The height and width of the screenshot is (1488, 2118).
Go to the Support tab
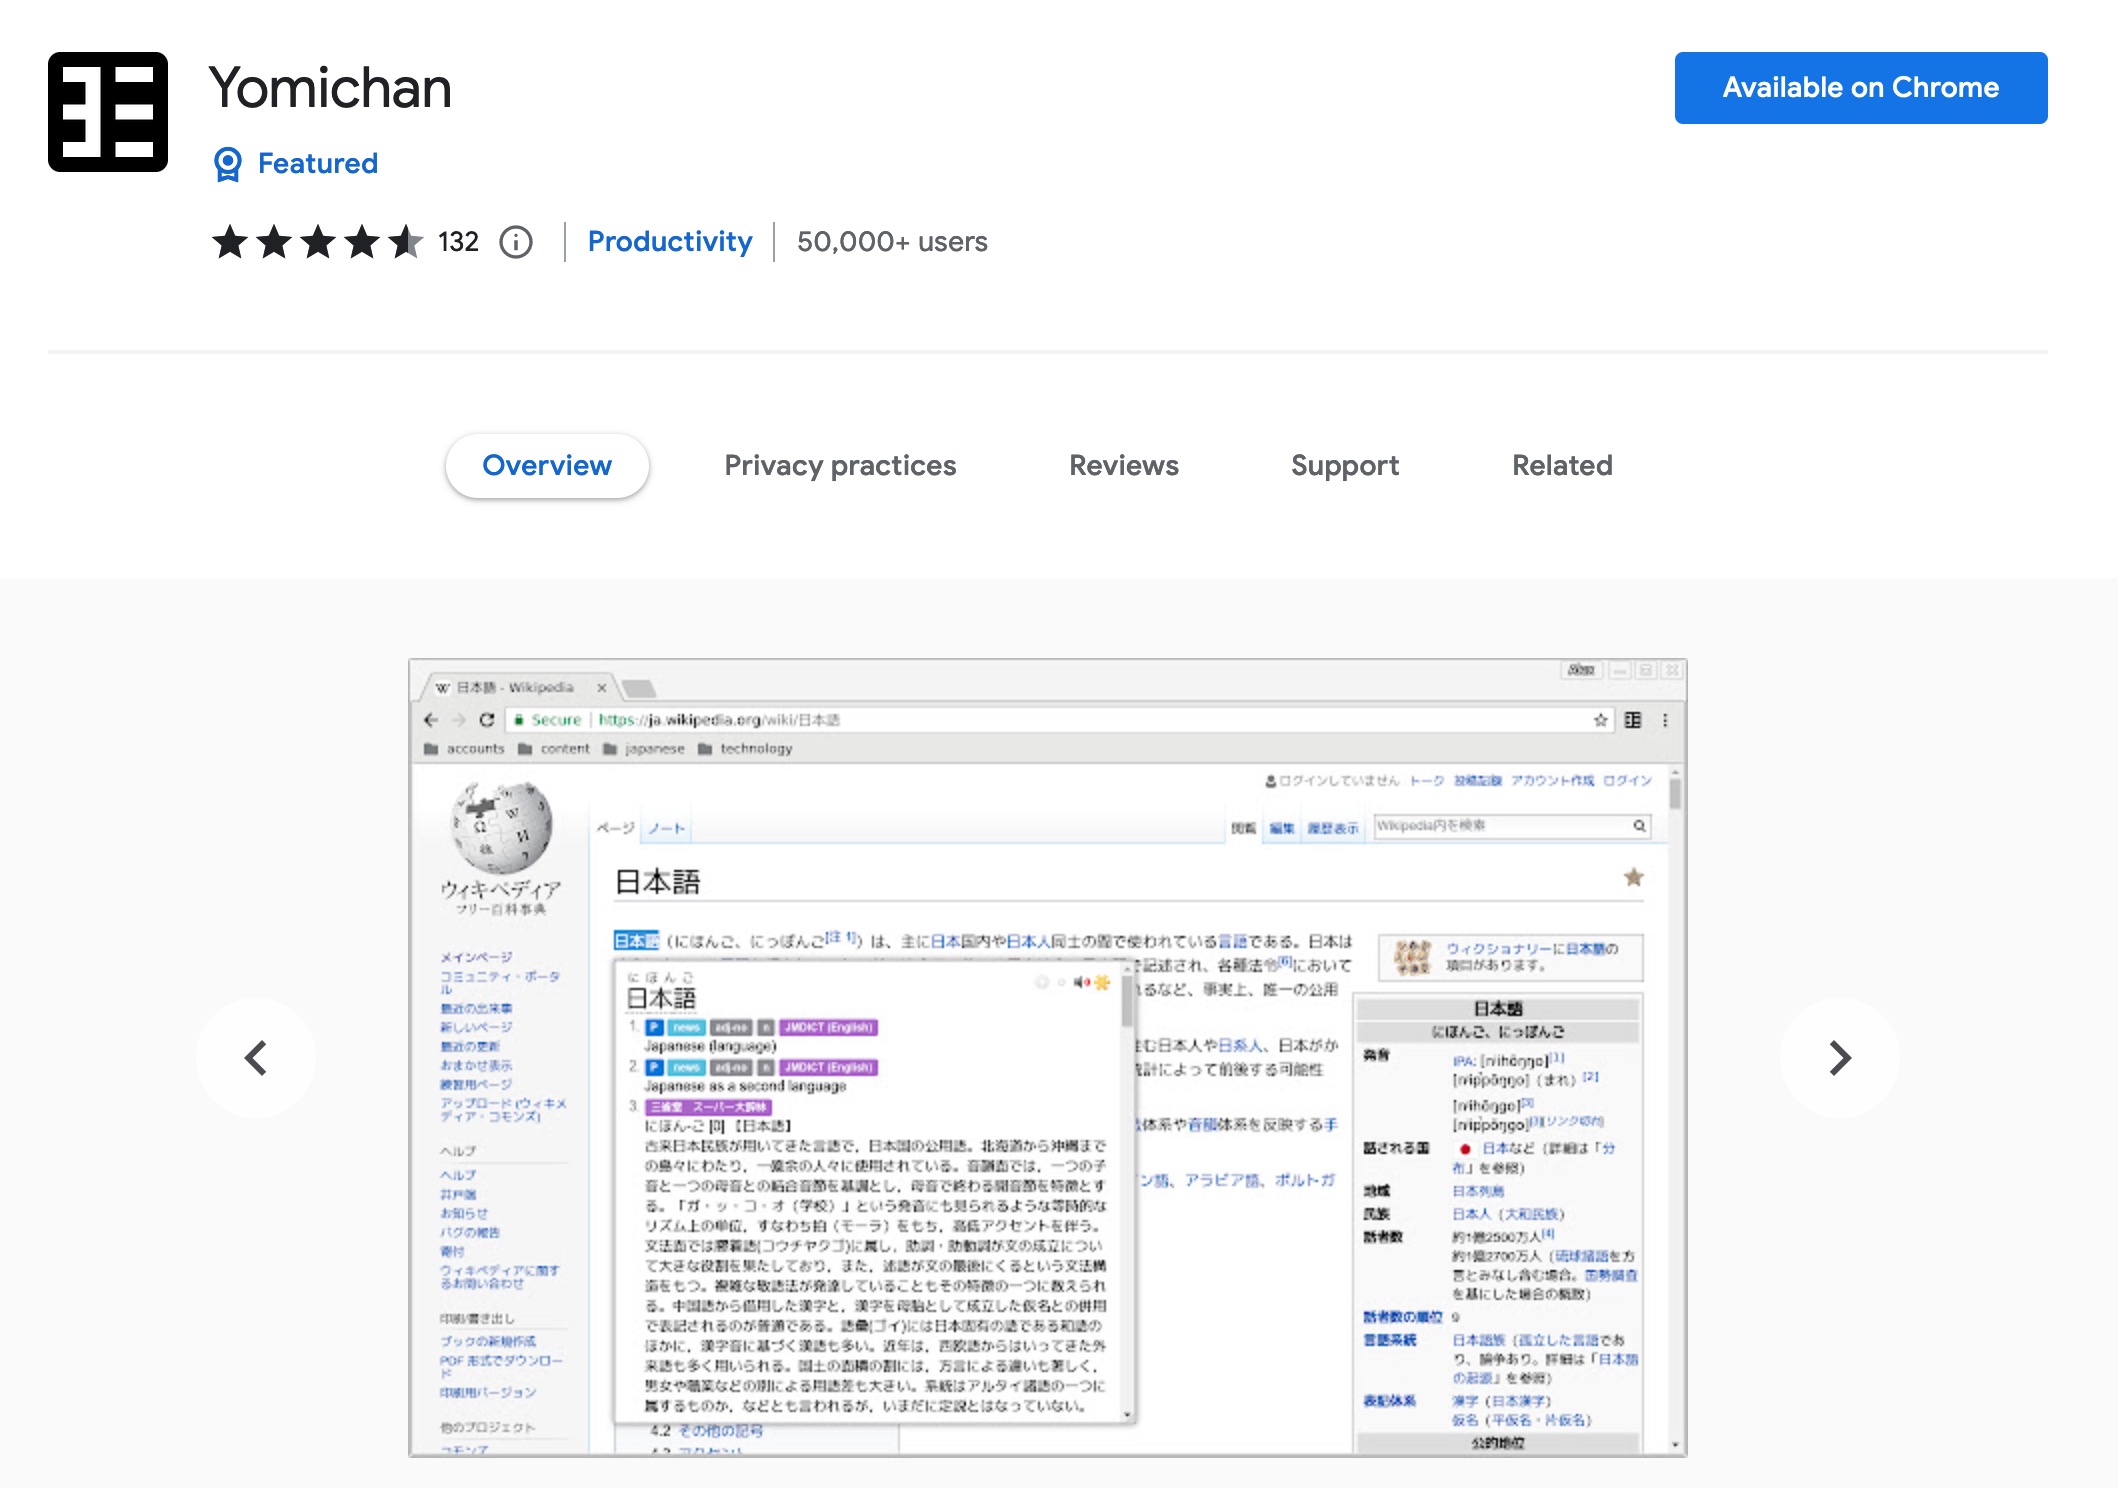pos(1345,466)
